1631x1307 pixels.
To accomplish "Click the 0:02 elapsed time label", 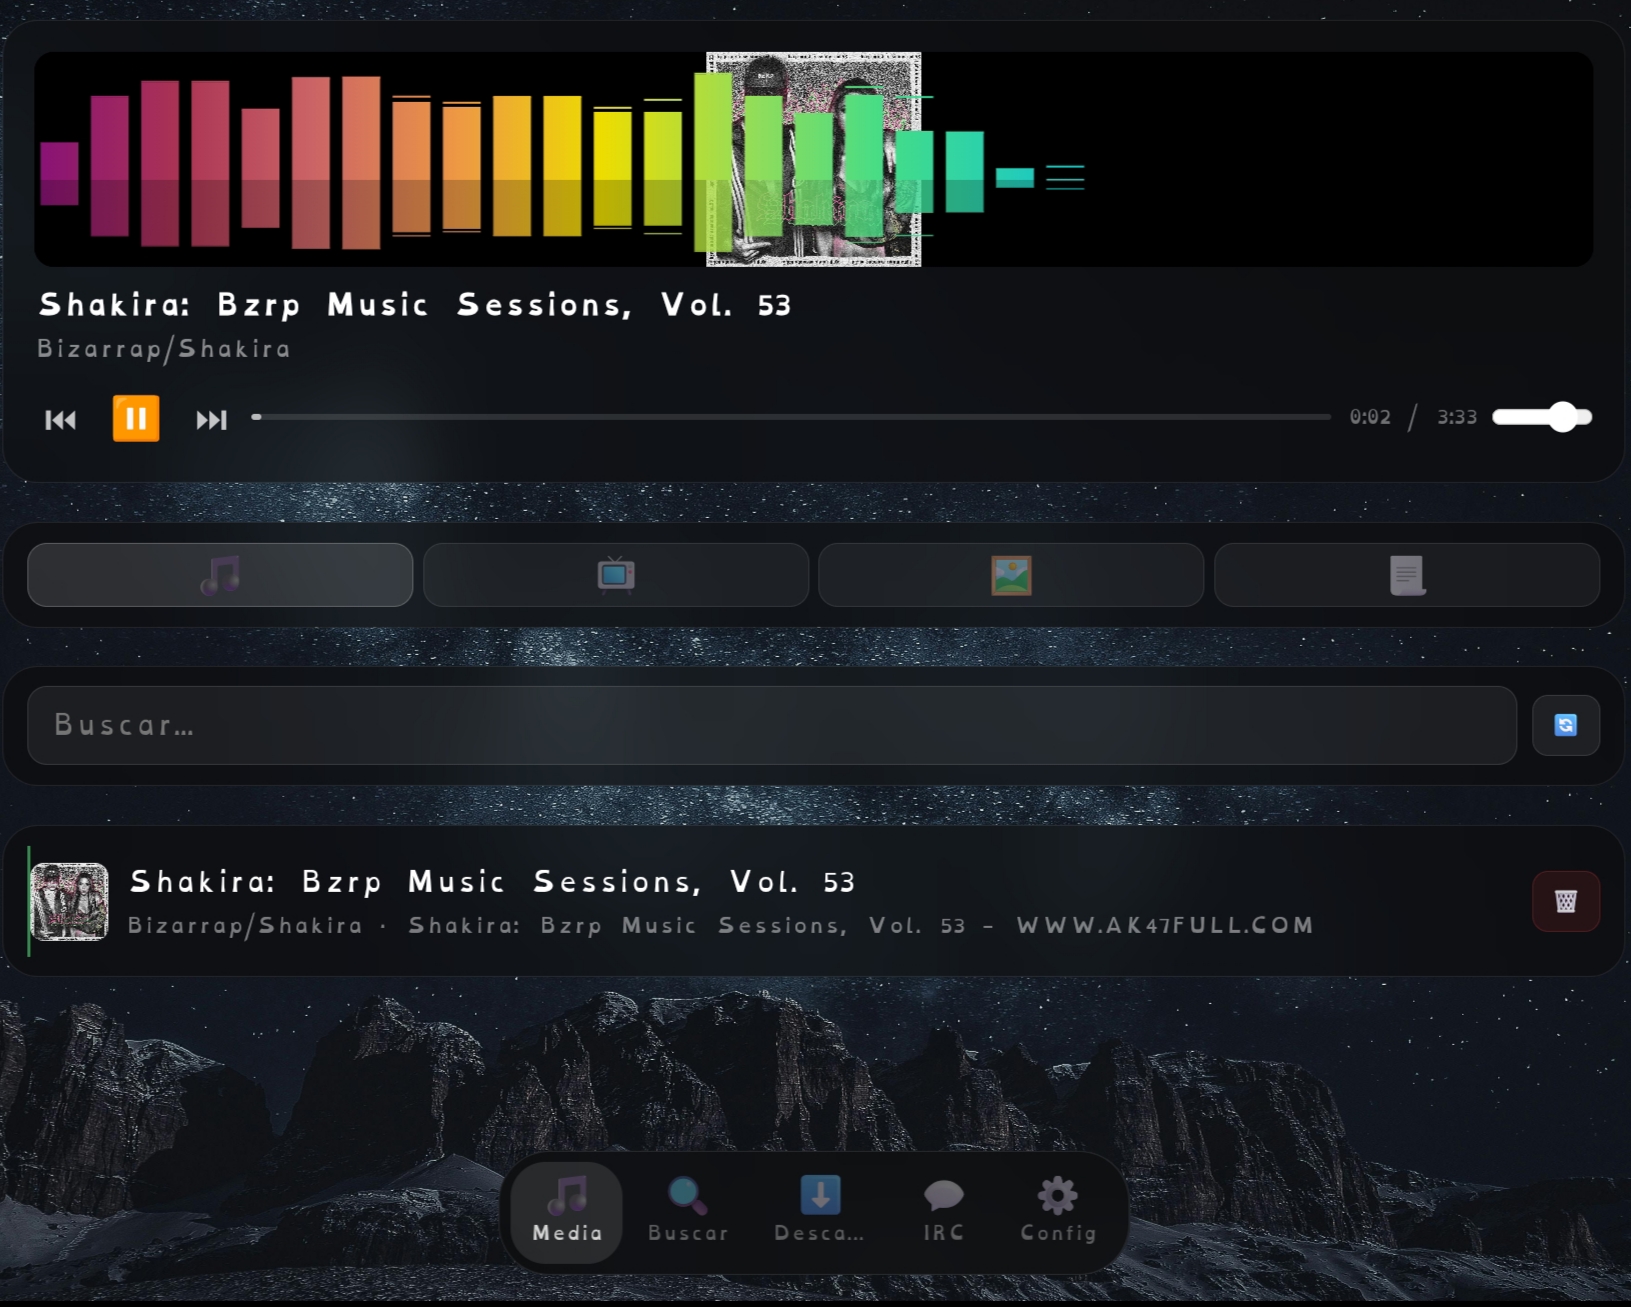I will (x=1370, y=417).
